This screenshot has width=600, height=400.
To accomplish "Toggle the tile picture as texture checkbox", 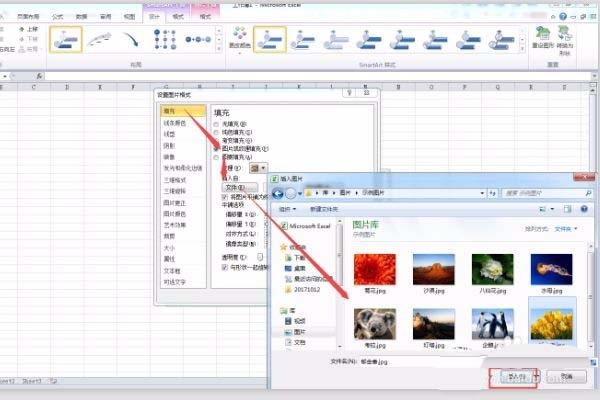I will [223, 198].
